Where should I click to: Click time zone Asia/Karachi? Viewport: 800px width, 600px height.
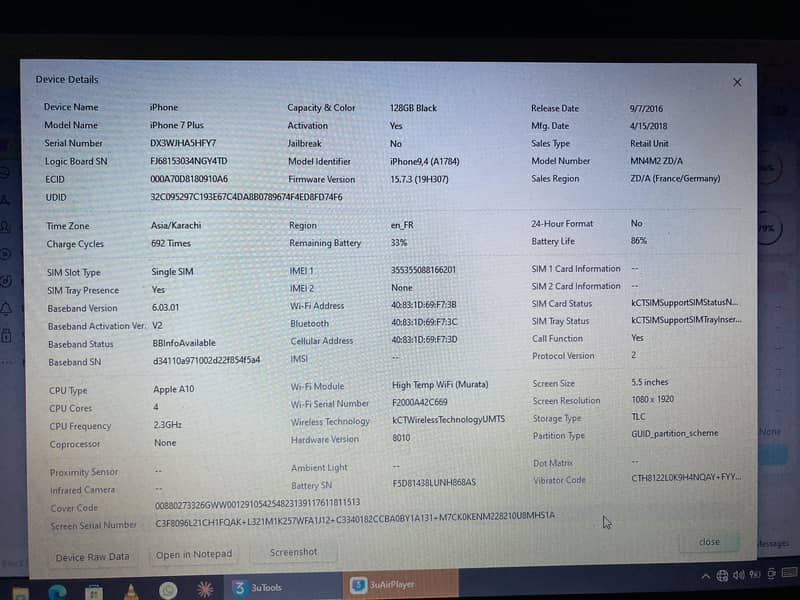point(176,226)
